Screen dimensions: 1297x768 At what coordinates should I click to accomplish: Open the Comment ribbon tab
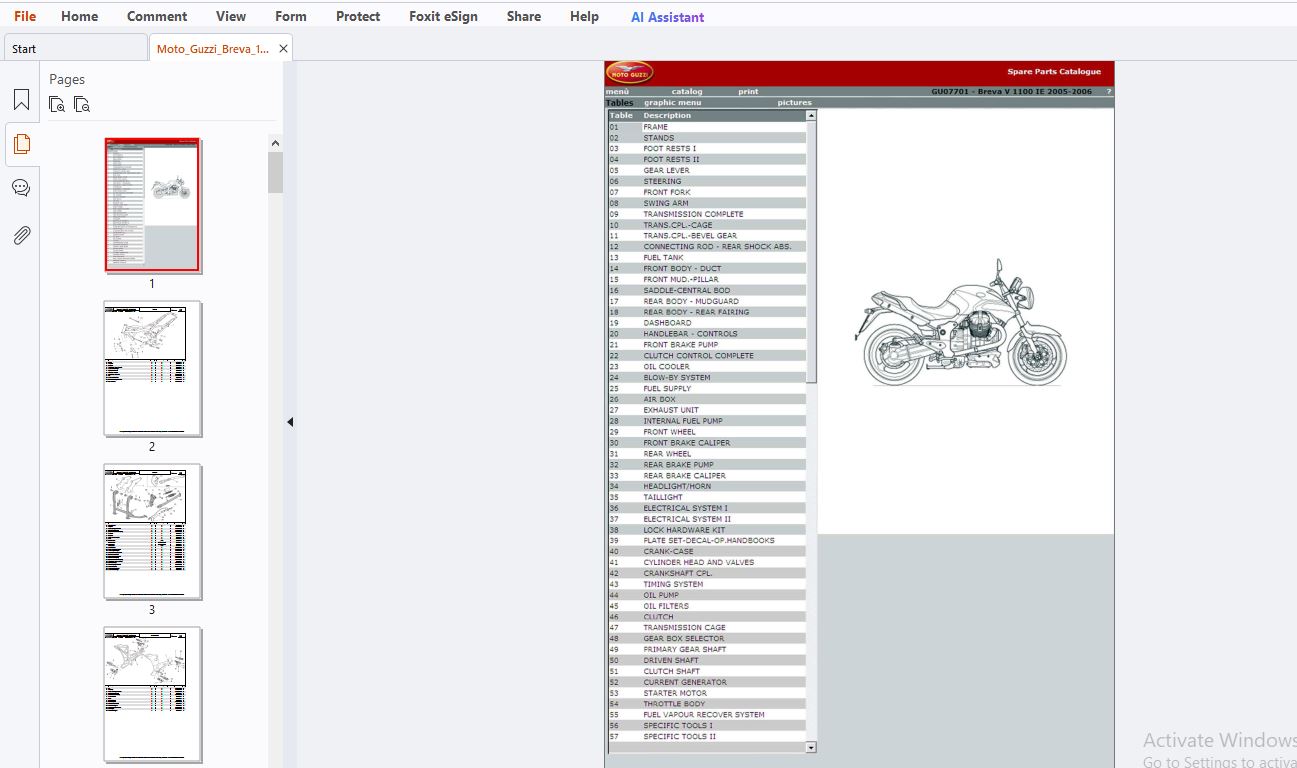pyautogui.click(x=157, y=16)
